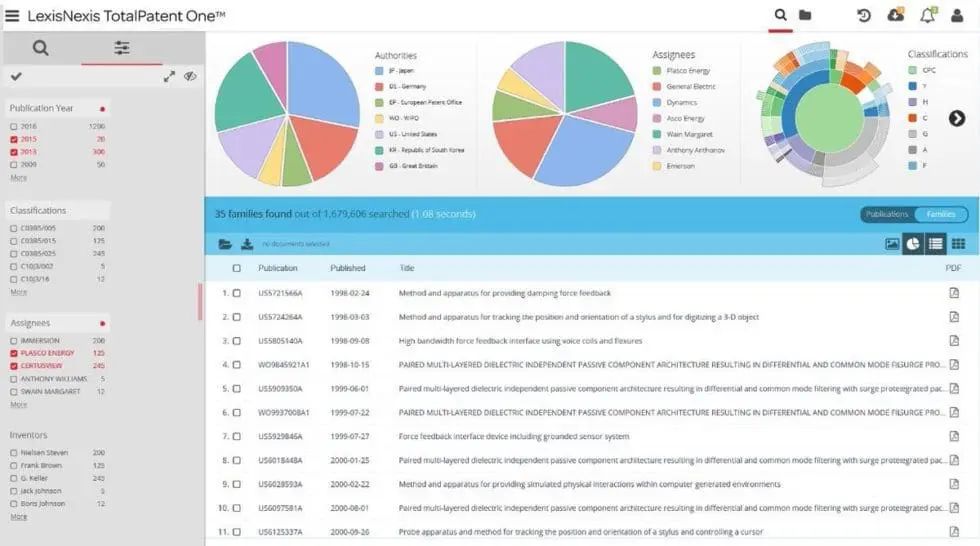Check the 2016 publication year filter

click(x=14, y=126)
